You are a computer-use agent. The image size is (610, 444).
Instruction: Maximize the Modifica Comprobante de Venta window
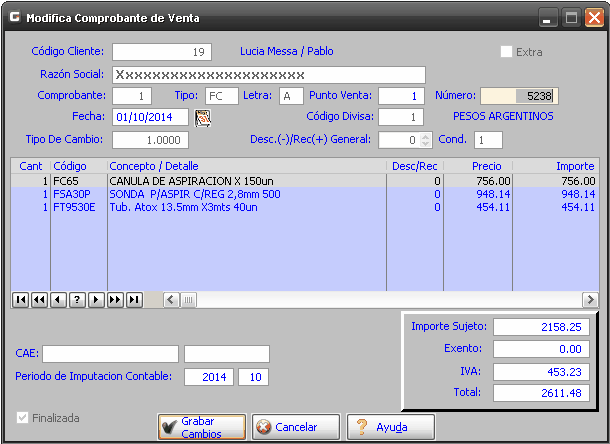click(571, 18)
